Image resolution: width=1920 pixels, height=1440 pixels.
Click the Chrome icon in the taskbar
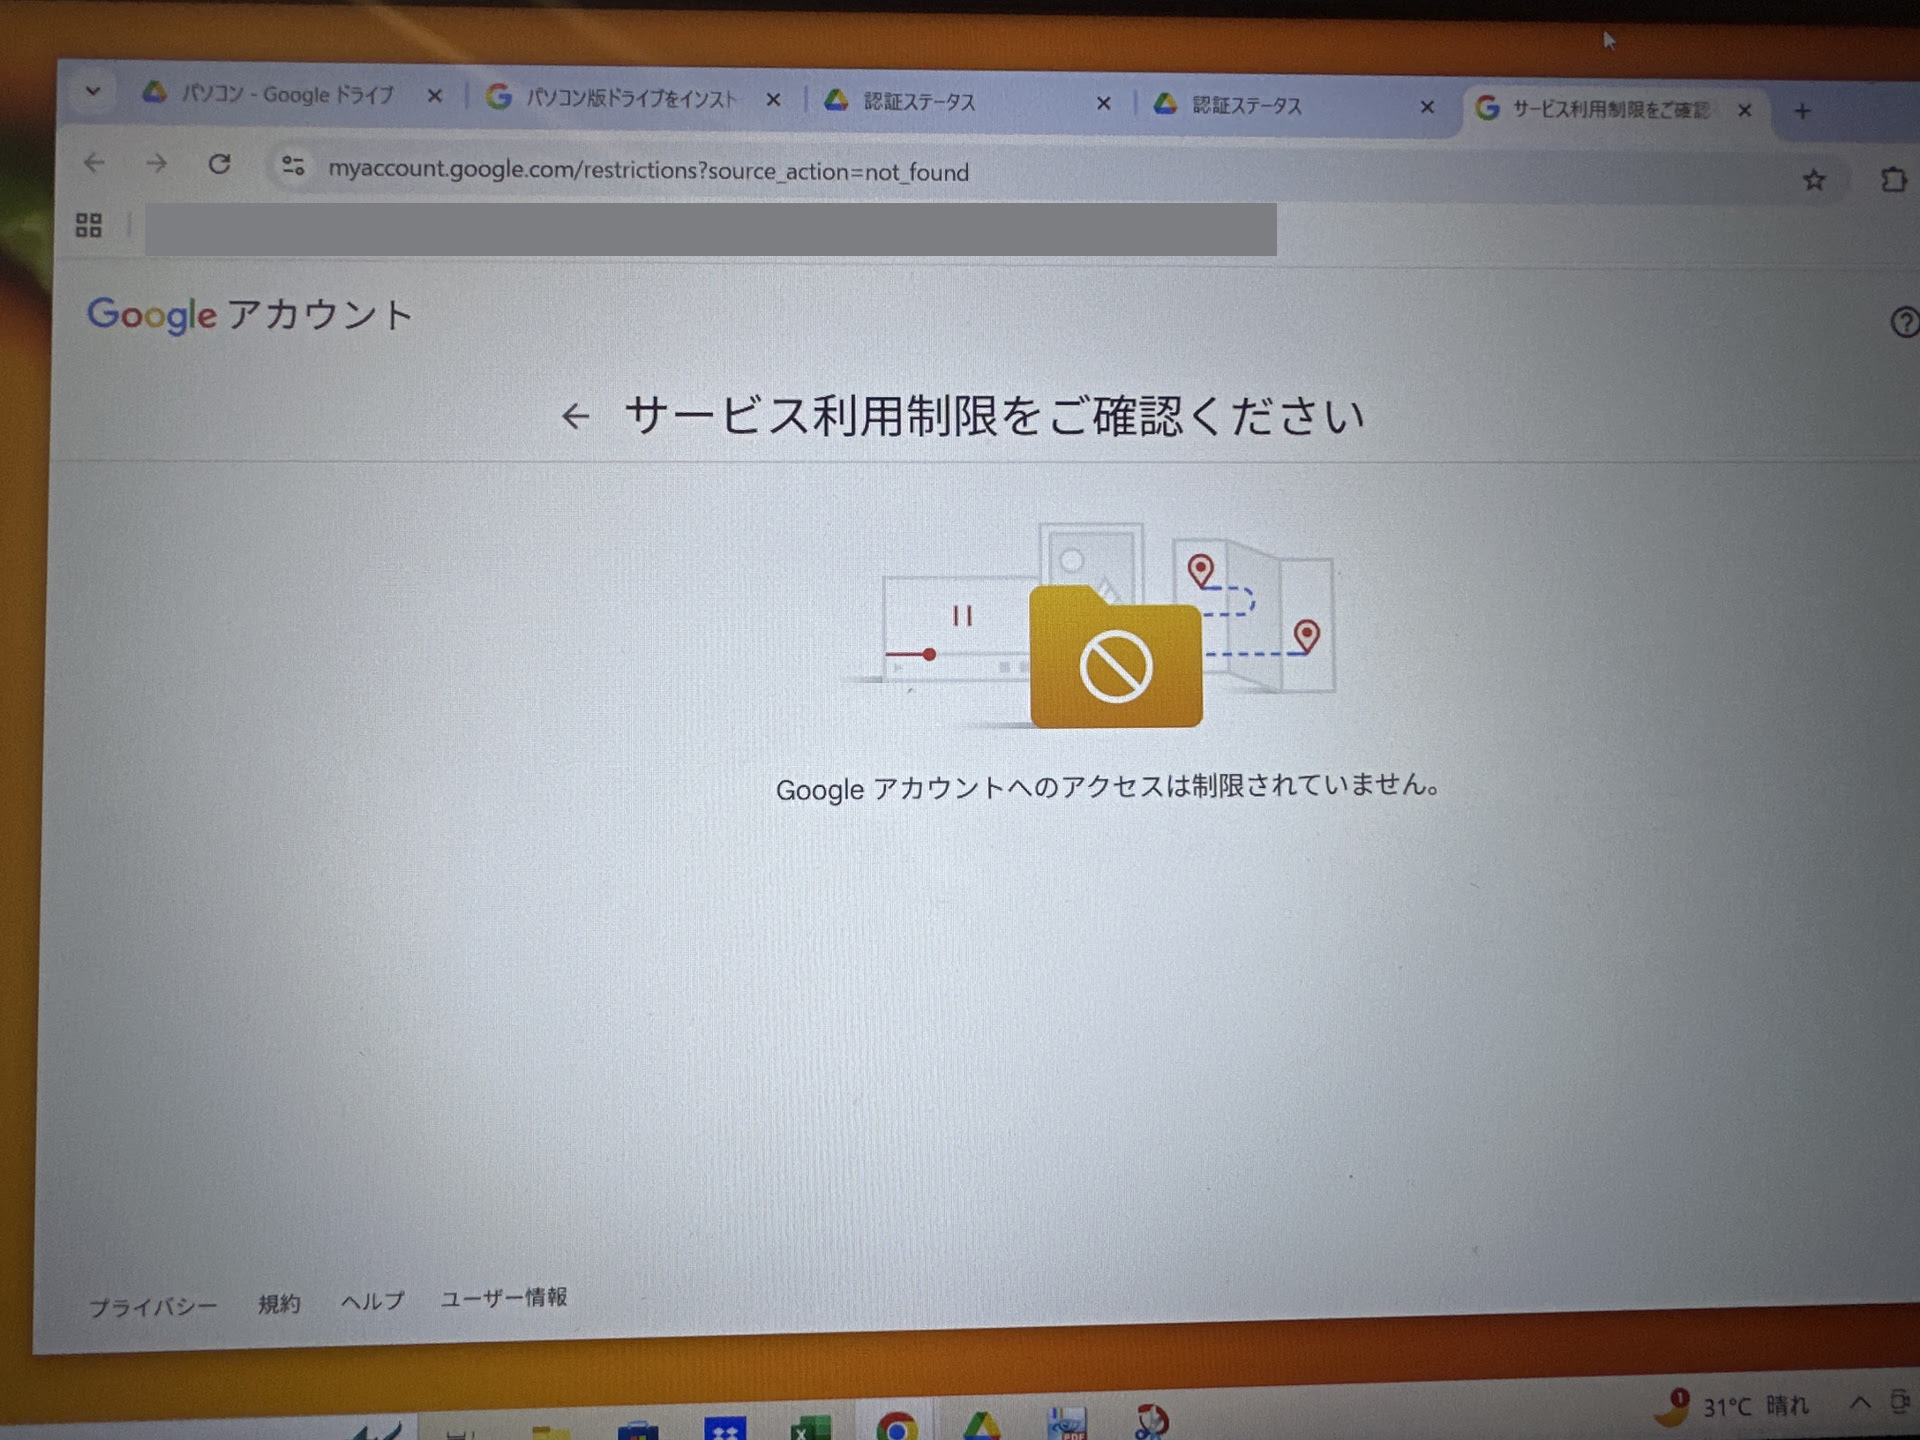click(897, 1426)
